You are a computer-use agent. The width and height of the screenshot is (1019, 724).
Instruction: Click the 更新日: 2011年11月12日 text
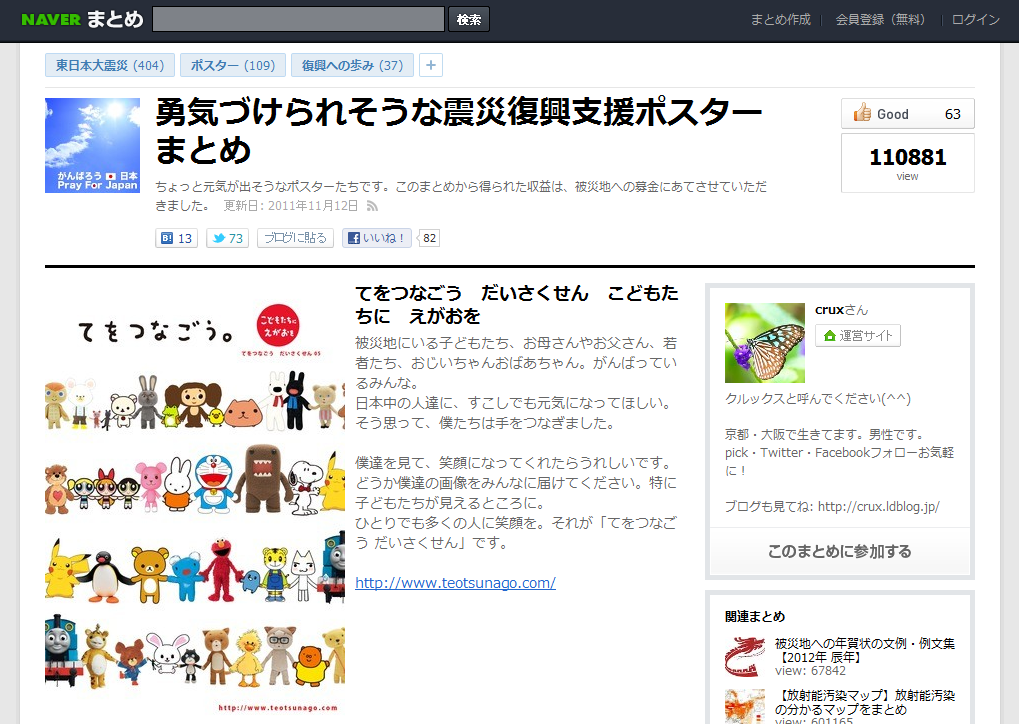coord(290,206)
